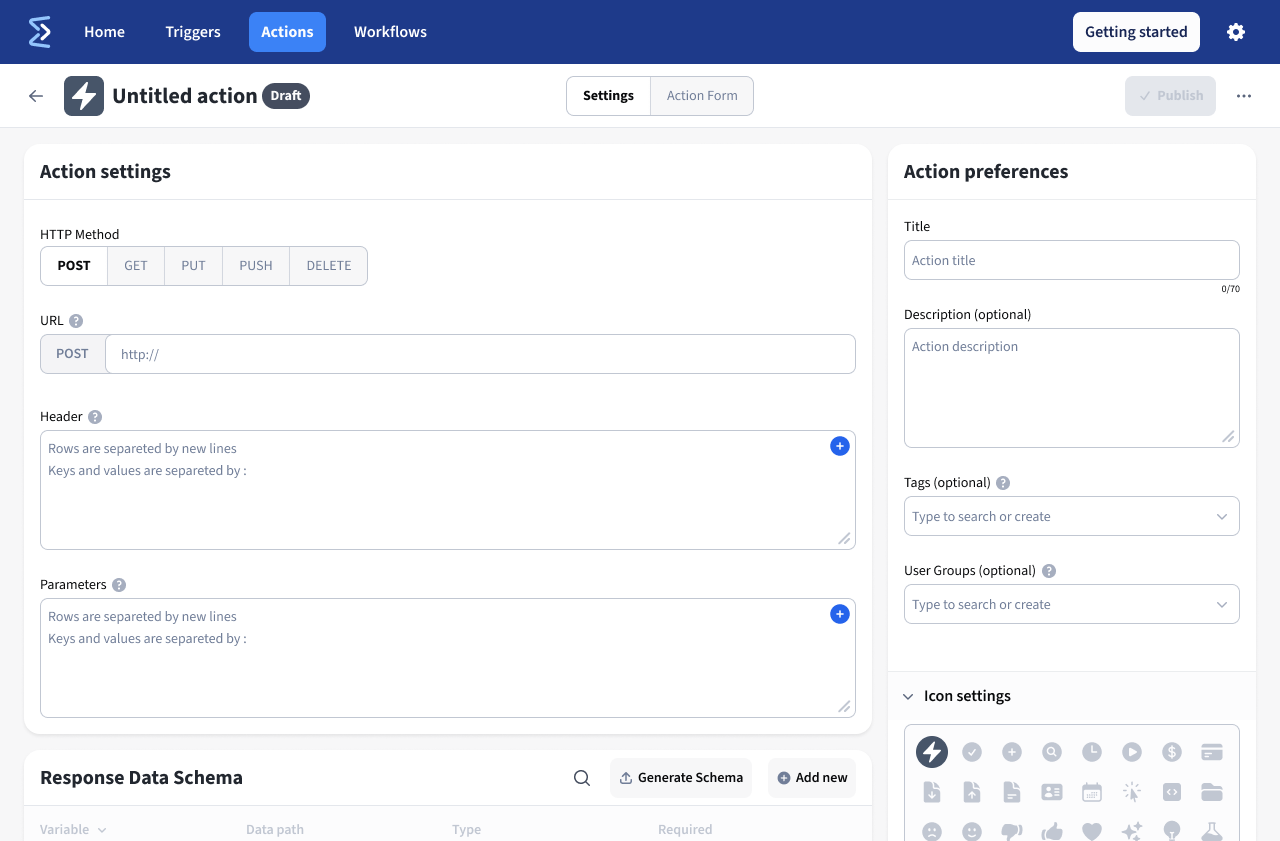Open settings with the gear icon
Image resolution: width=1280 pixels, height=841 pixels.
click(x=1236, y=32)
